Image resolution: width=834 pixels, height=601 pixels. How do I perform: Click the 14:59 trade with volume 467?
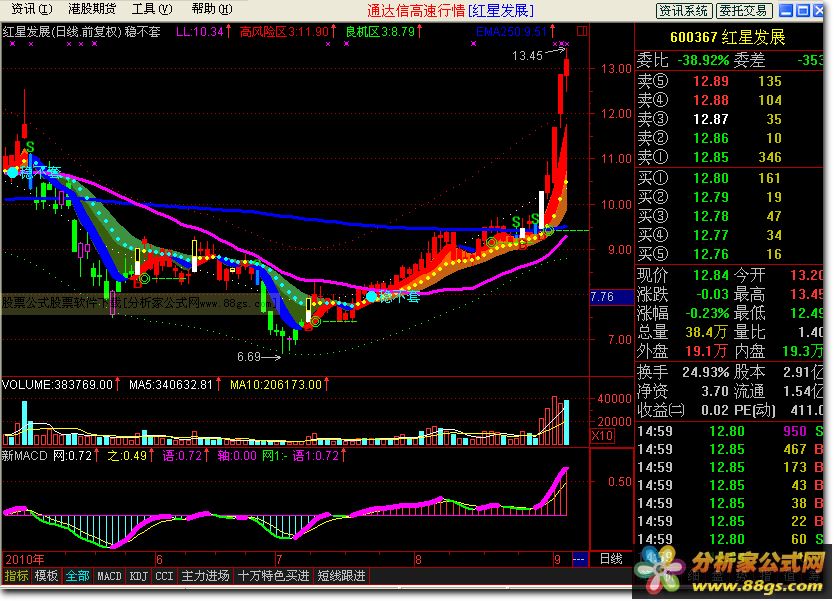point(730,450)
